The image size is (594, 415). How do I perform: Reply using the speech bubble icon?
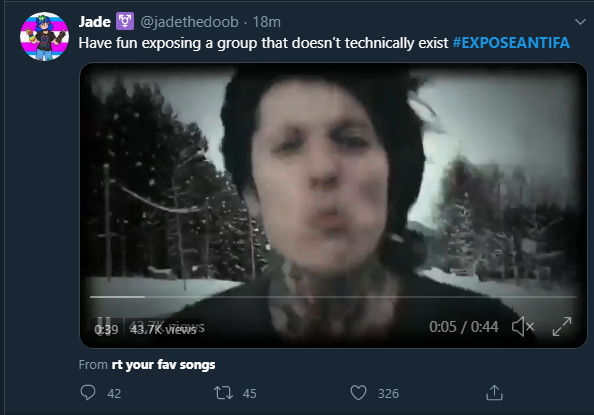88,393
